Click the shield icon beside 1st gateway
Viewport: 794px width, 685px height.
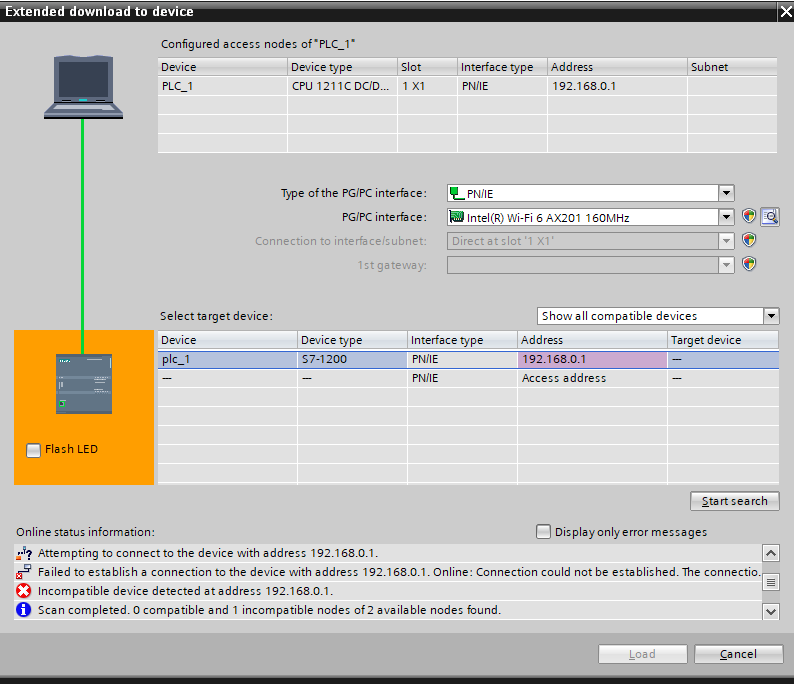coord(749,263)
